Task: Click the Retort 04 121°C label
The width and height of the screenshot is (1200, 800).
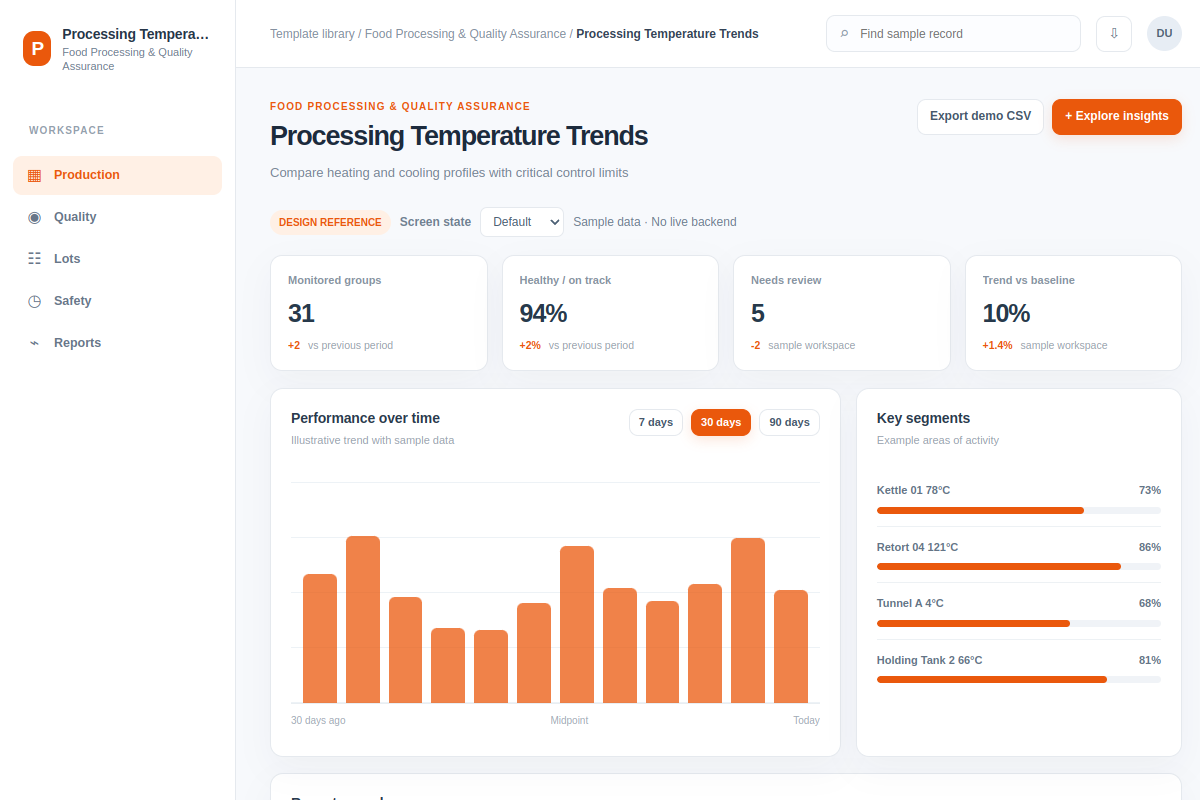Action: point(917,547)
